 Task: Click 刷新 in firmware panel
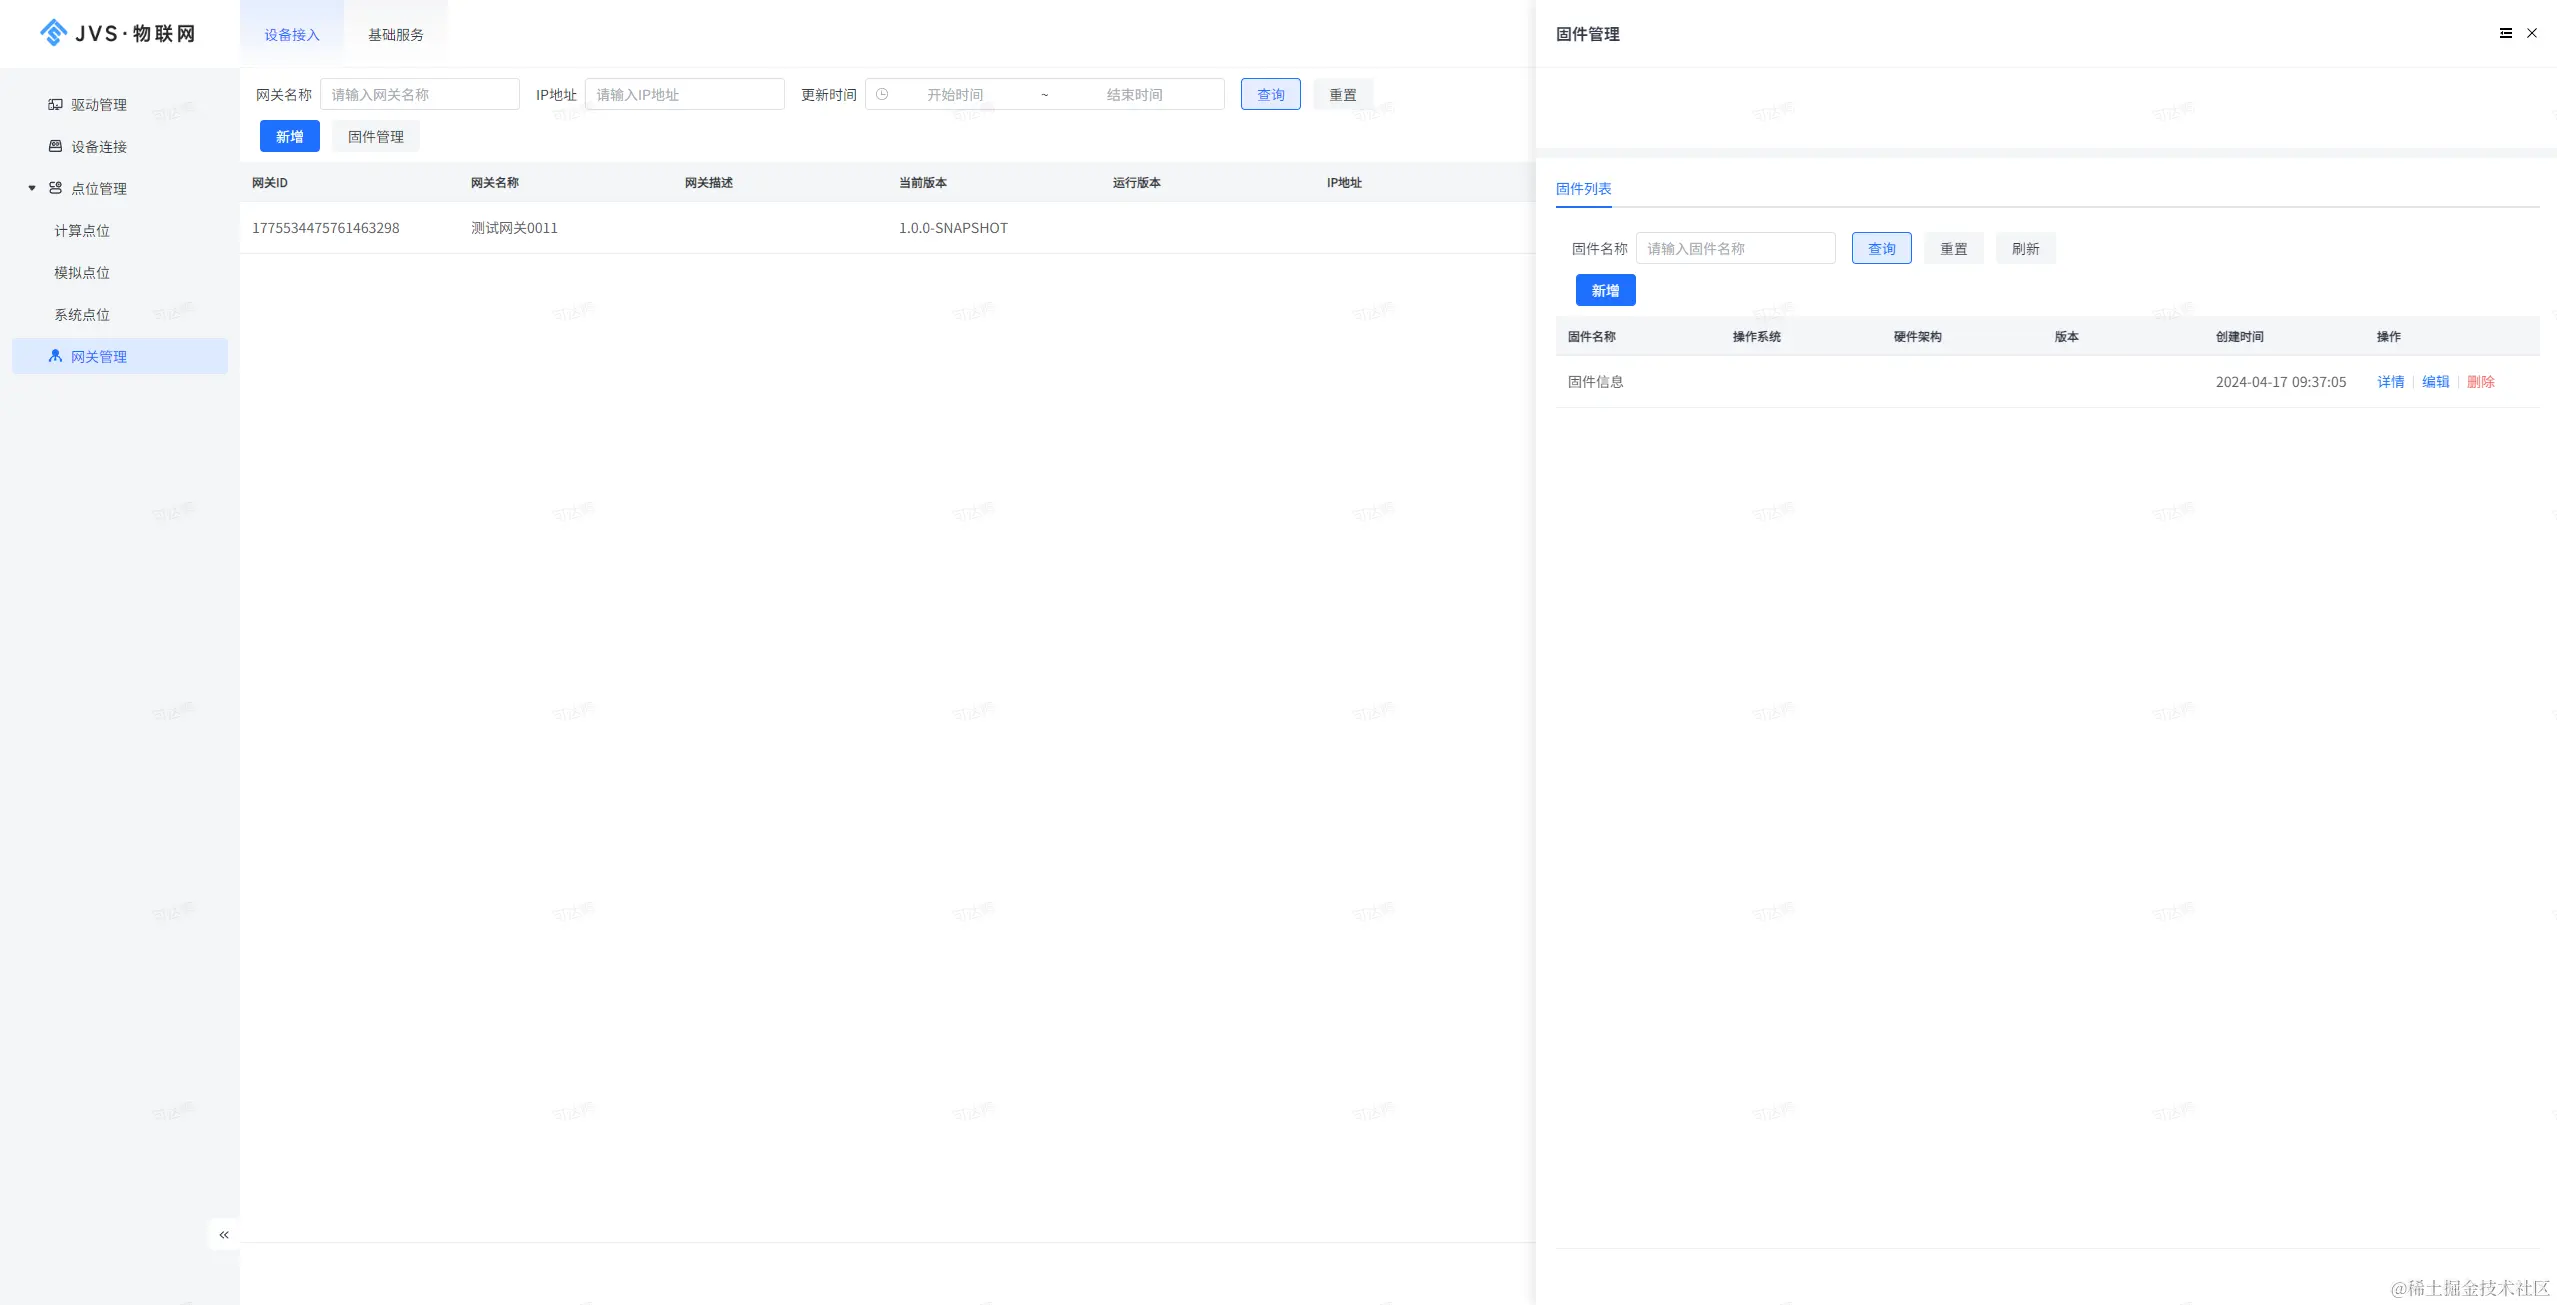(x=2025, y=248)
